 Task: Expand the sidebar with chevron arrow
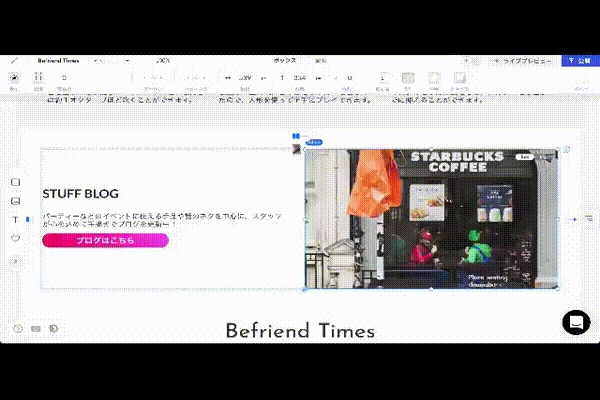15,261
